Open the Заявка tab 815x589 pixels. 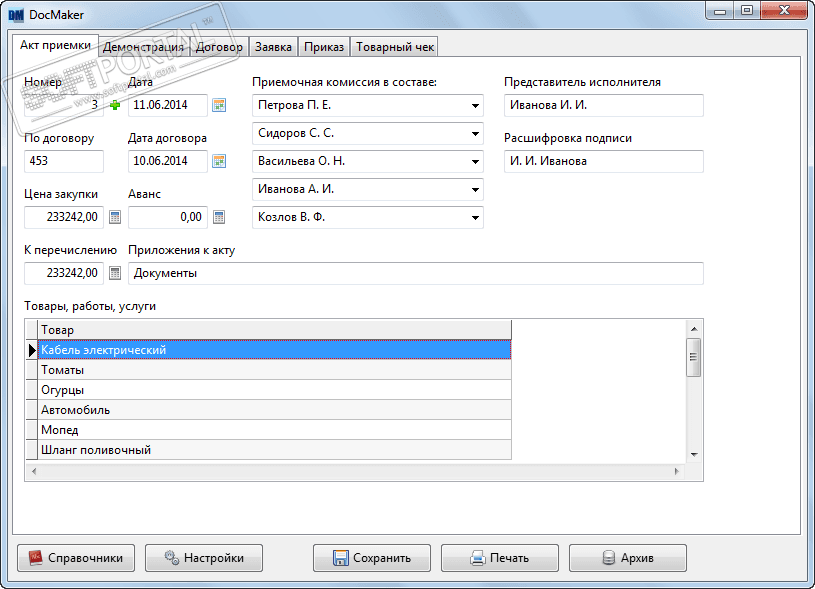coord(273,47)
